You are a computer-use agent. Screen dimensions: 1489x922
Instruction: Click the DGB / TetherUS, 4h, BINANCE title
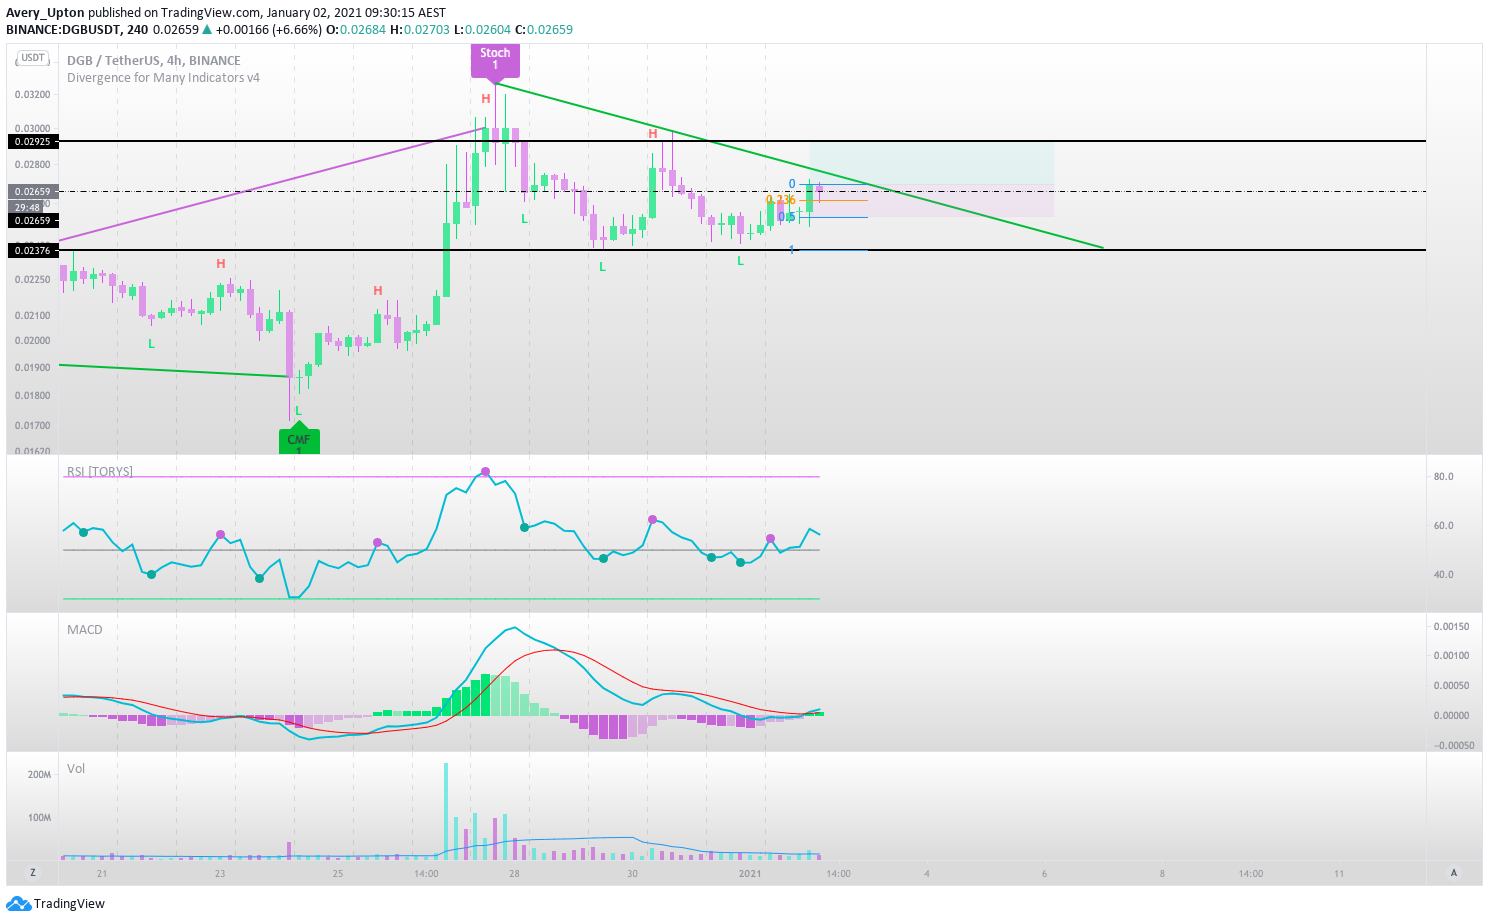[154, 60]
